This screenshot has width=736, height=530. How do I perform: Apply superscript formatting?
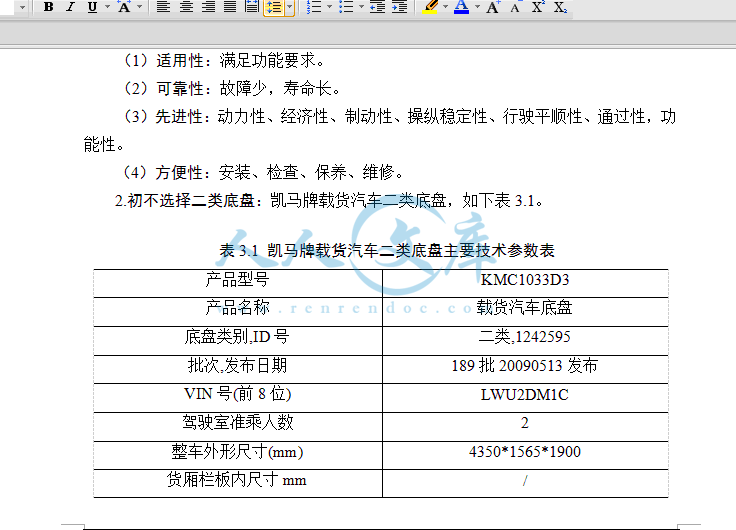coord(538,7)
